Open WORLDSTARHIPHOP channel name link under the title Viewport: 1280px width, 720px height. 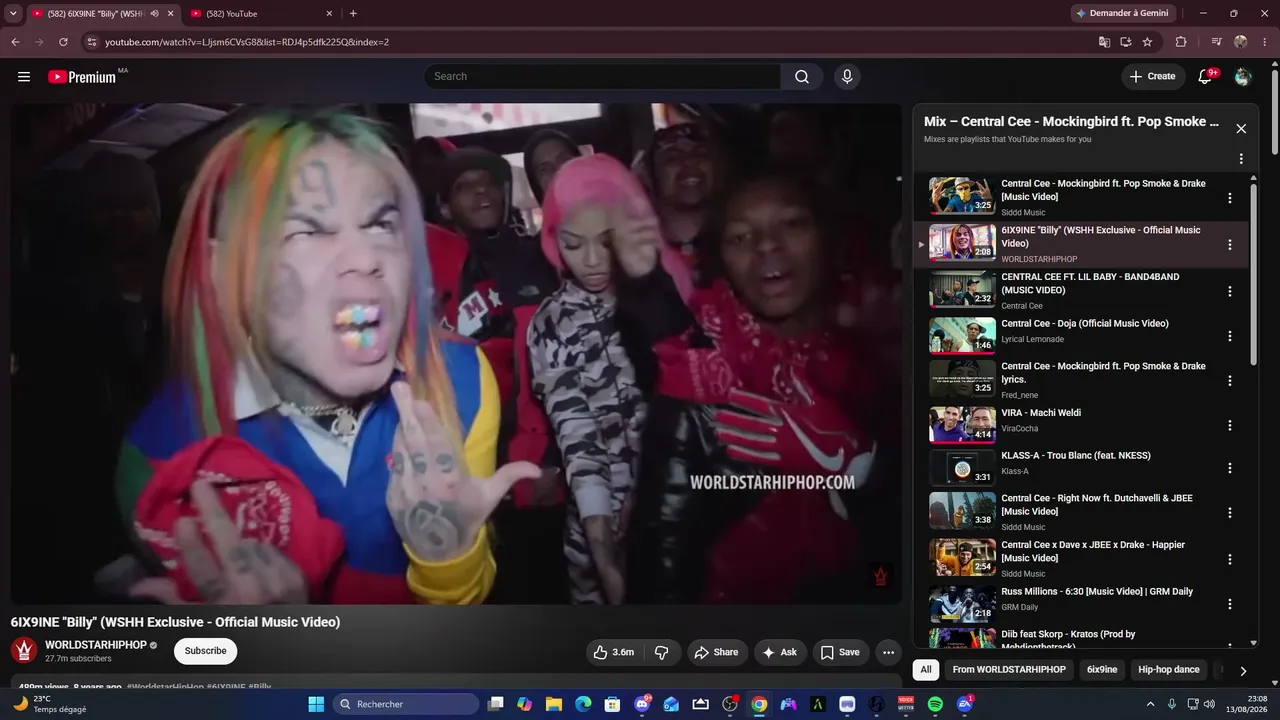(96, 645)
